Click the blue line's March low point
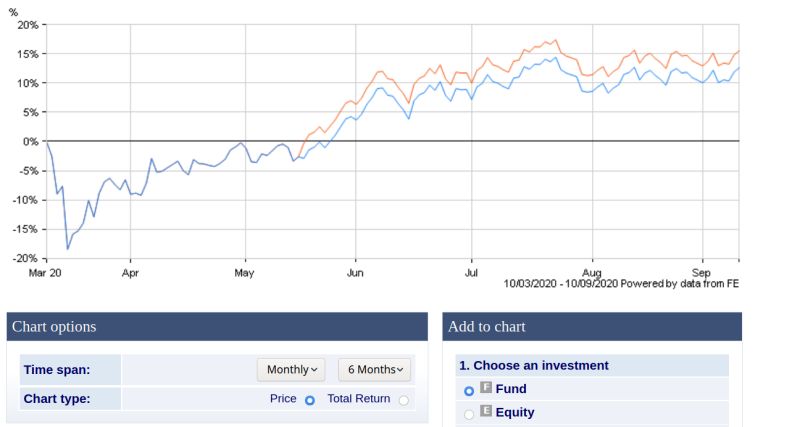 tap(68, 248)
